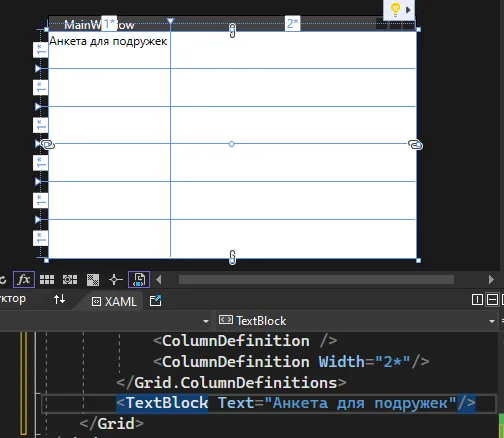The height and width of the screenshot is (438, 504).
Task: Toggle snapping to gridlines icon
Action: click(70, 280)
